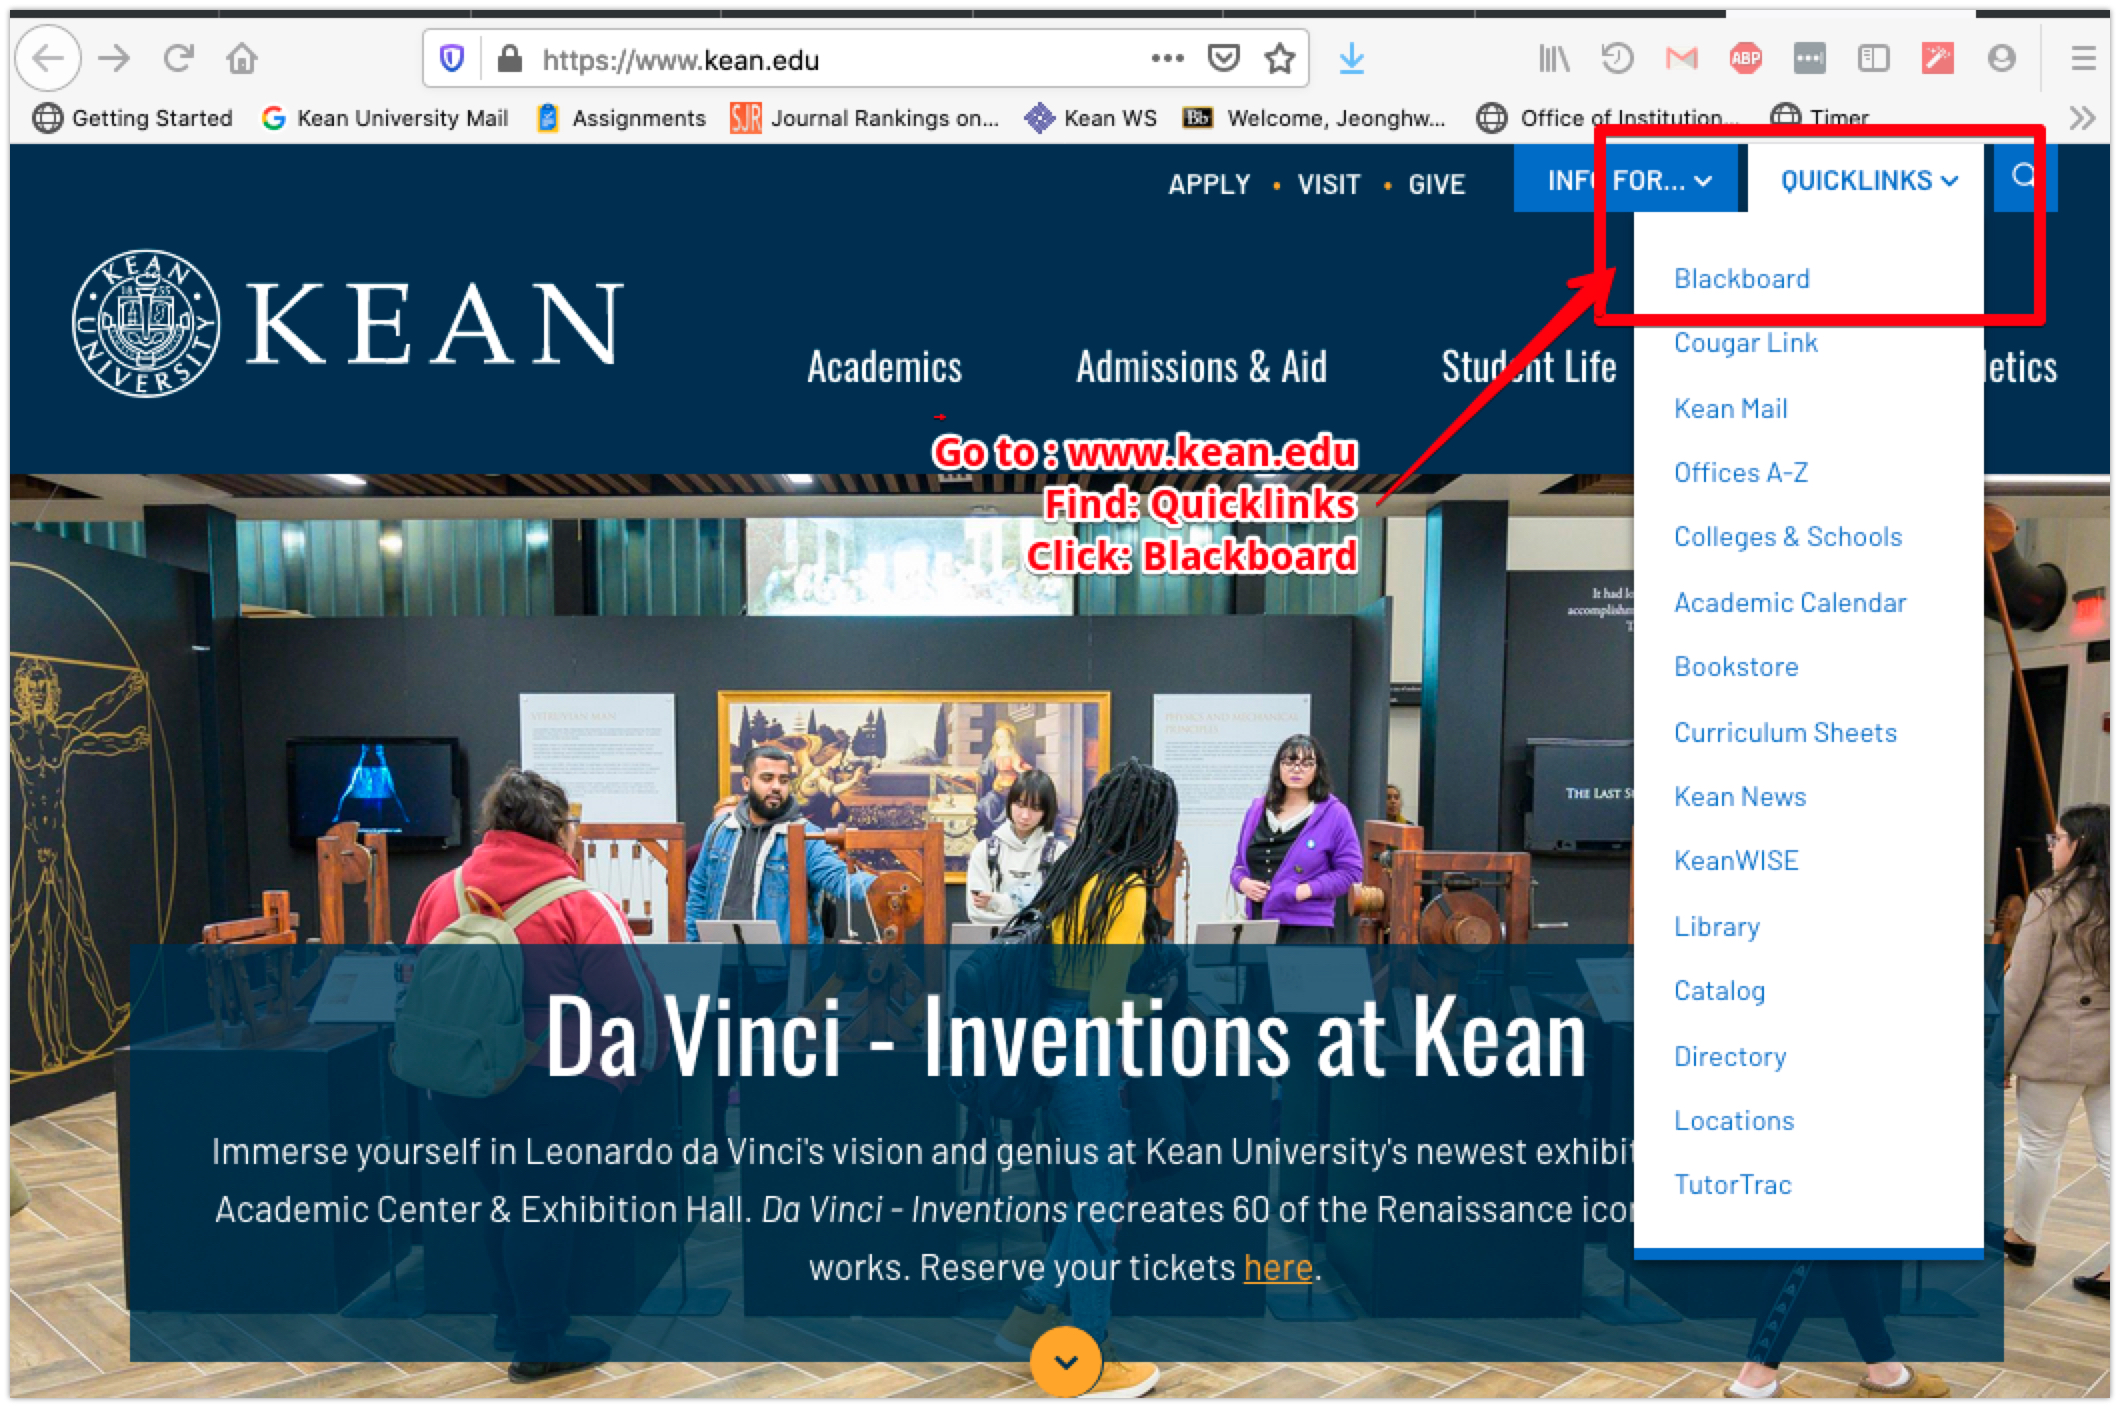2120x1408 pixels.
Task: Open the Library bookshelf icon
Action: point(1553,59)
